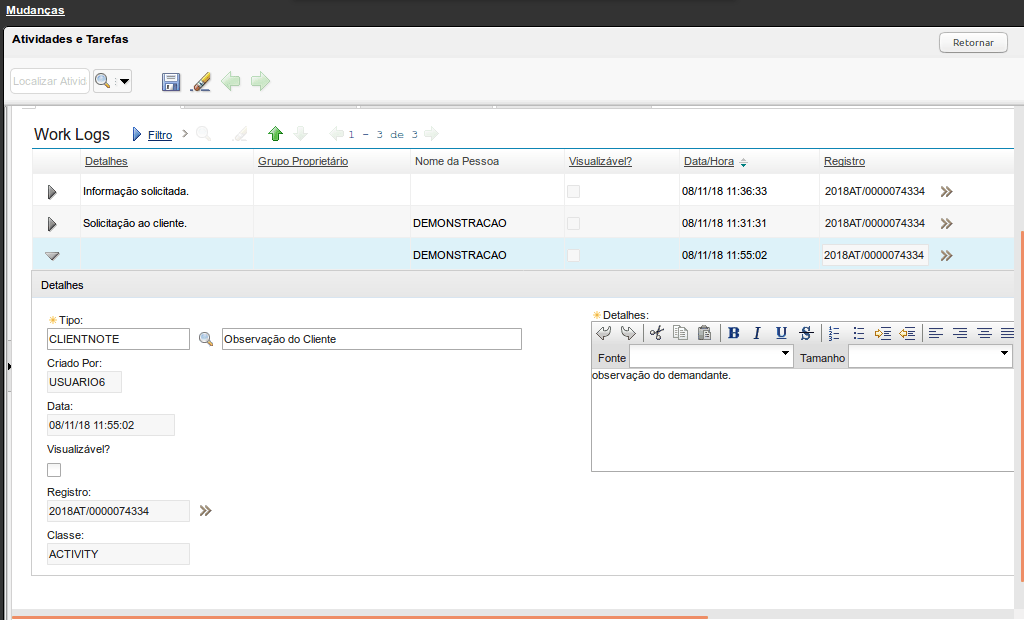Click the green up arrow previous row

coord(276,134)
